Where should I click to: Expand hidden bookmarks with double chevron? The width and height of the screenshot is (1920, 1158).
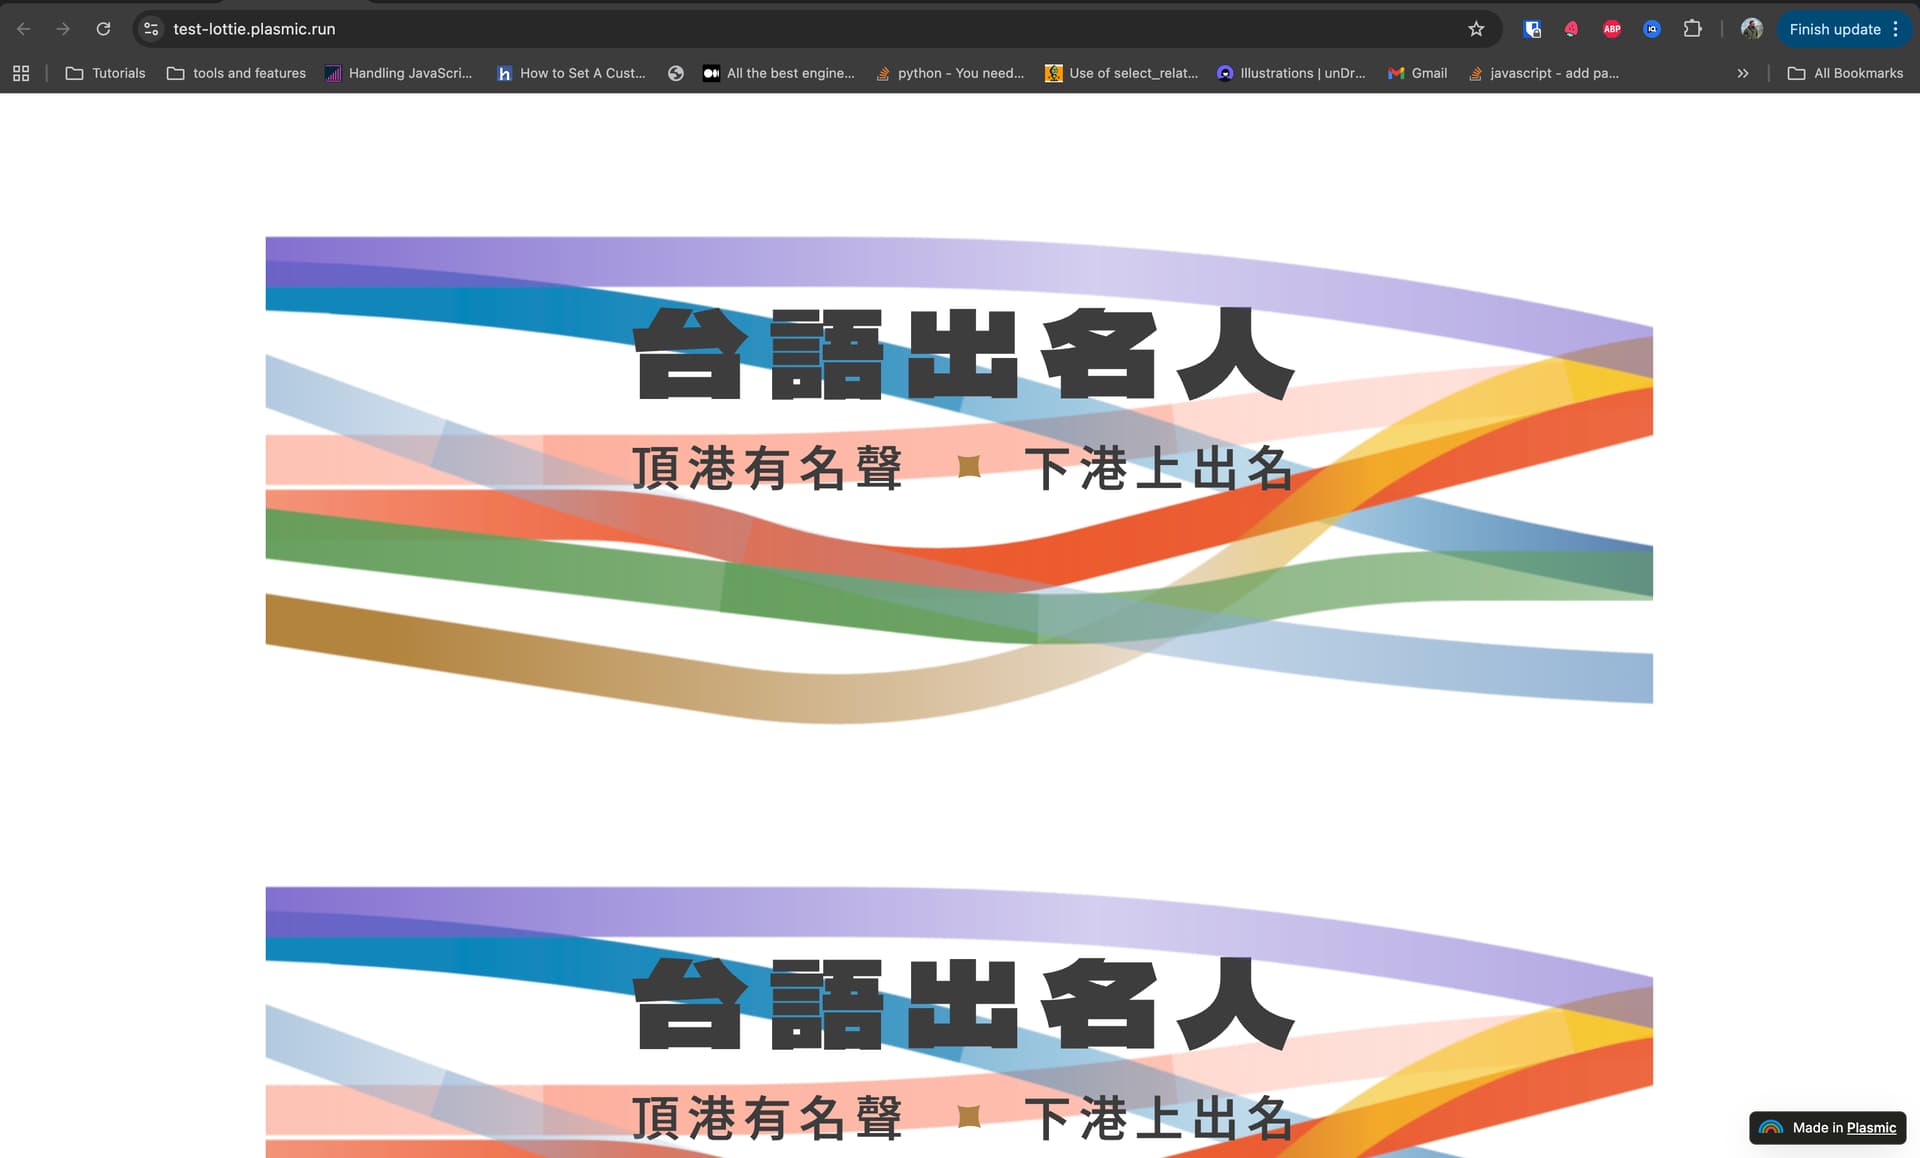coord(1743,73)
